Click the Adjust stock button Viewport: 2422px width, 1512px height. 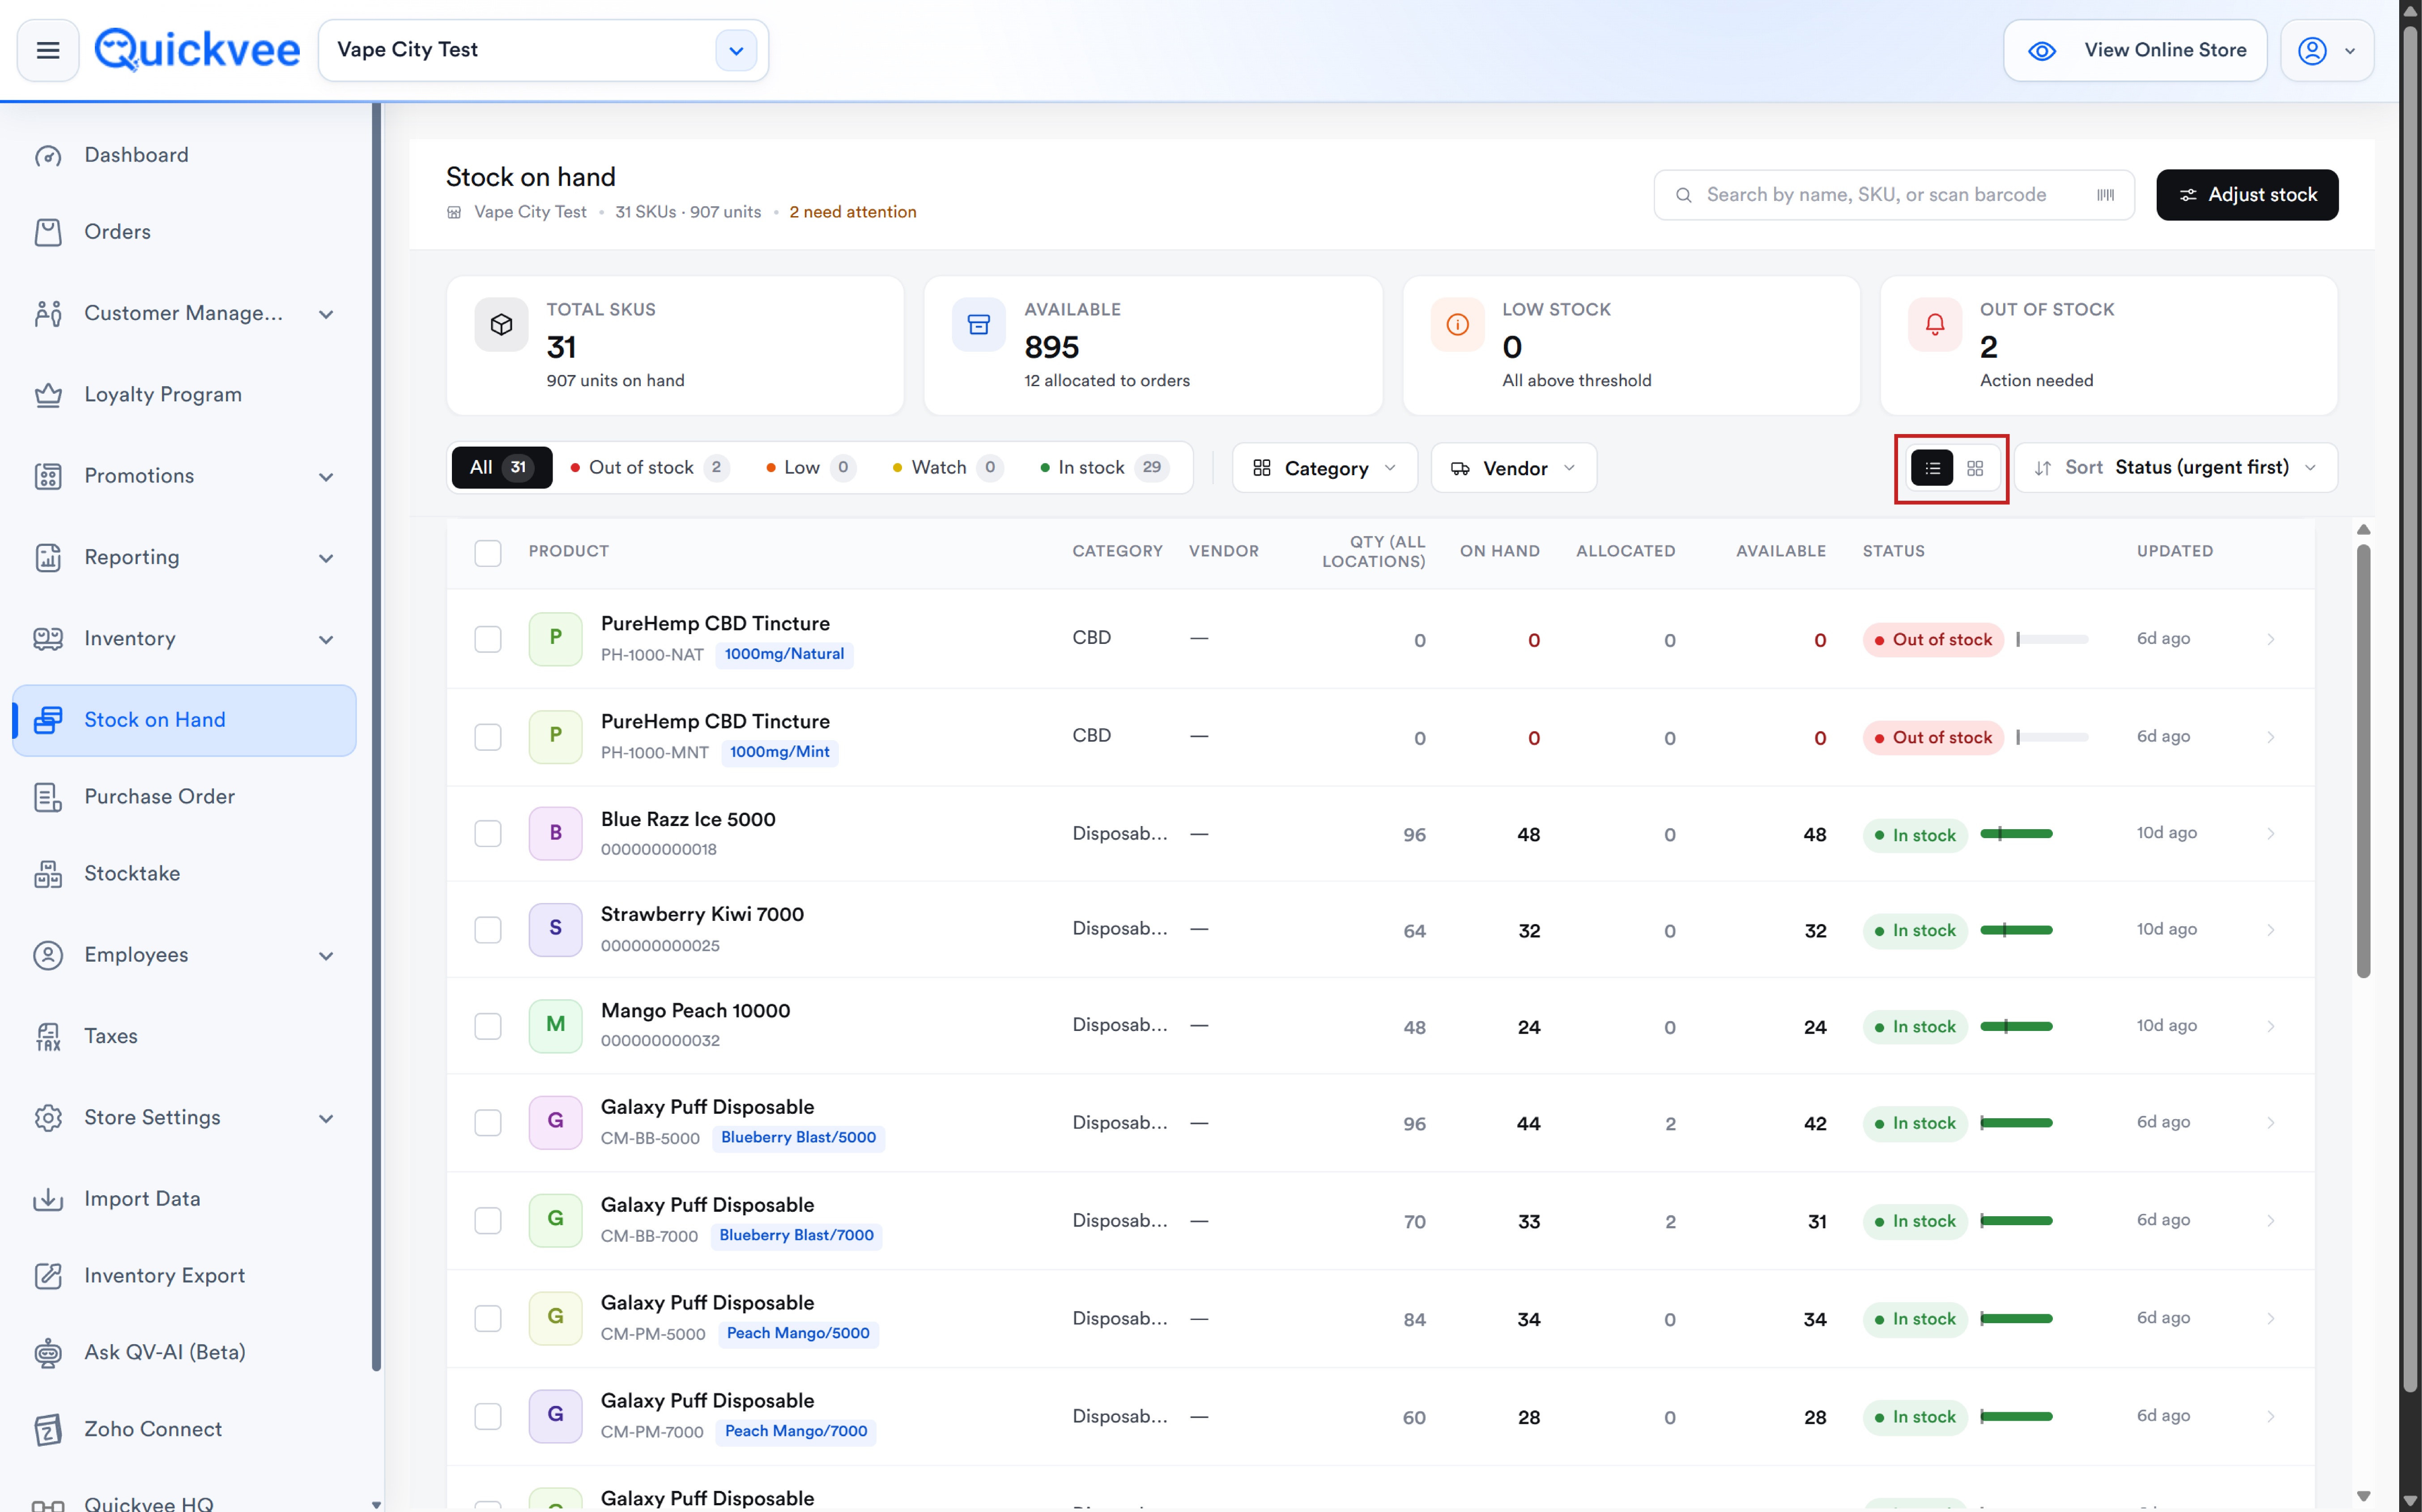[2247, 195]
